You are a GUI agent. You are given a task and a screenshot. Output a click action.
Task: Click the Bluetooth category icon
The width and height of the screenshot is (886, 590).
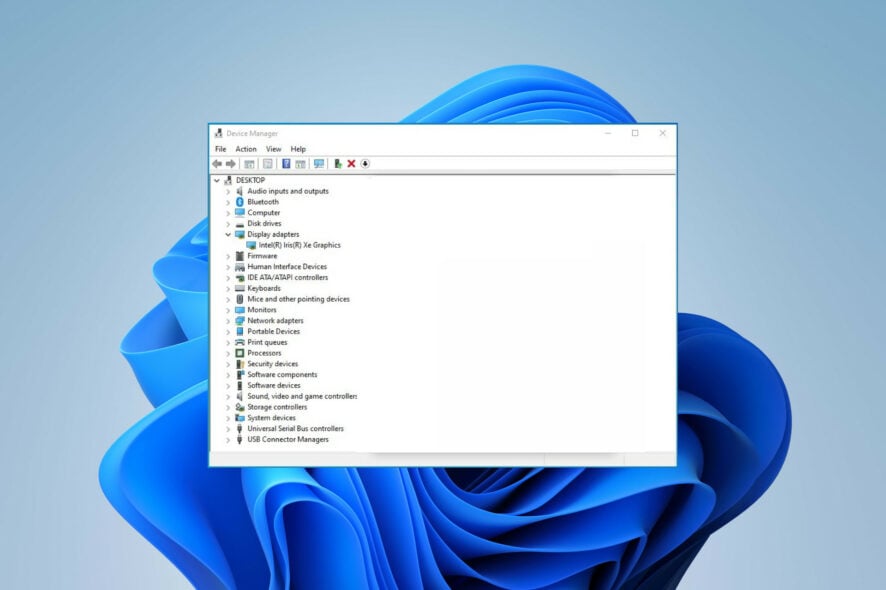pyautogui.click(x=240, y=202)
